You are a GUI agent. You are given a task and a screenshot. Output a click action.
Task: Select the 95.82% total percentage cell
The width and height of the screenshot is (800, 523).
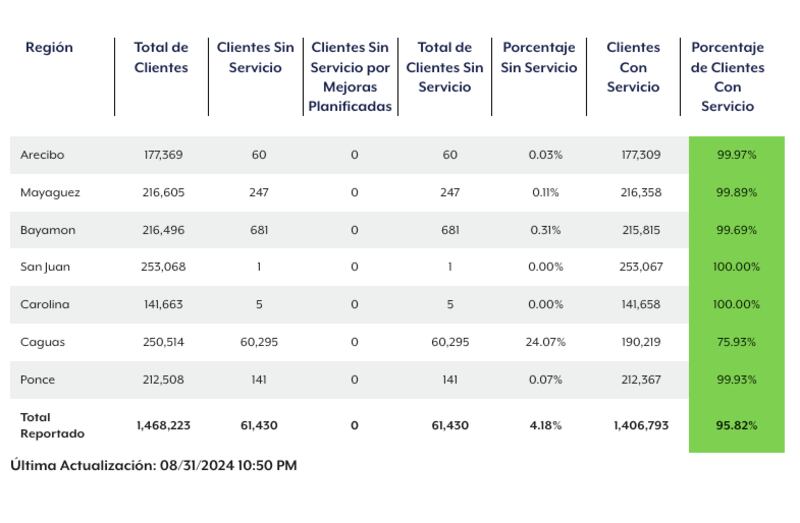(736, 425)
